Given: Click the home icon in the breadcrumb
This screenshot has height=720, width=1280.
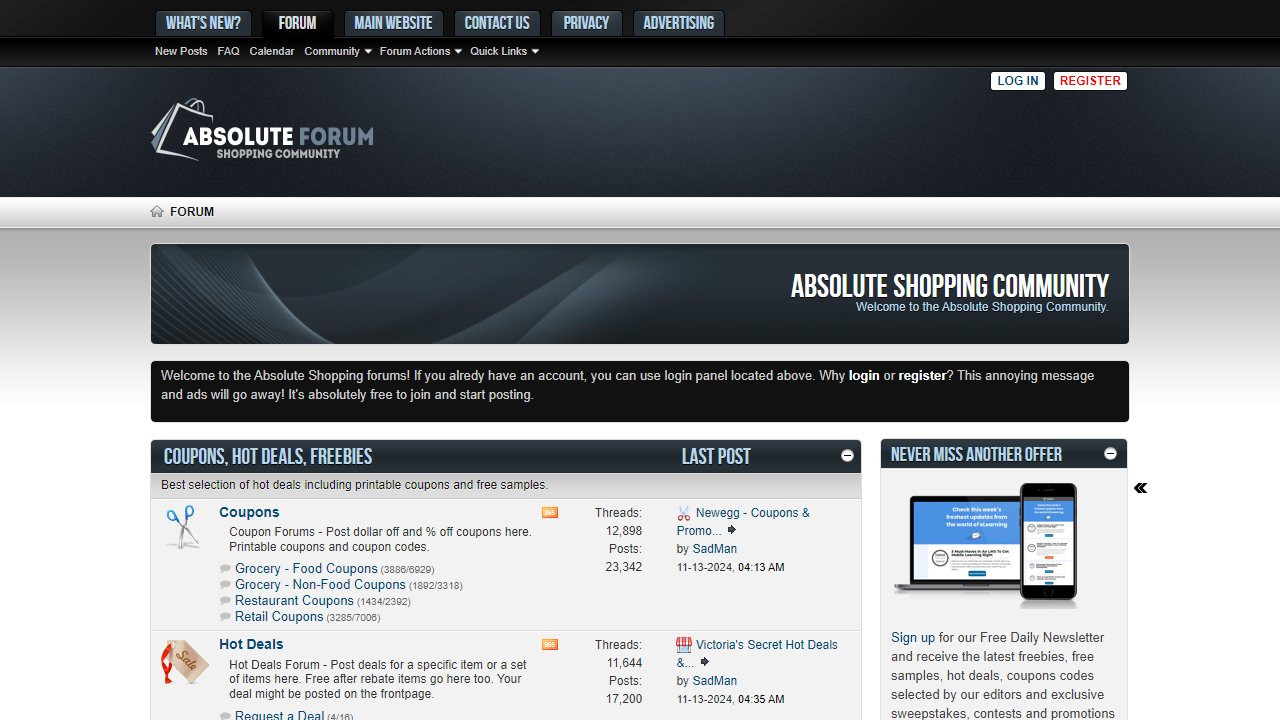Looking at the screenshot, I should (x=157, y=211).
